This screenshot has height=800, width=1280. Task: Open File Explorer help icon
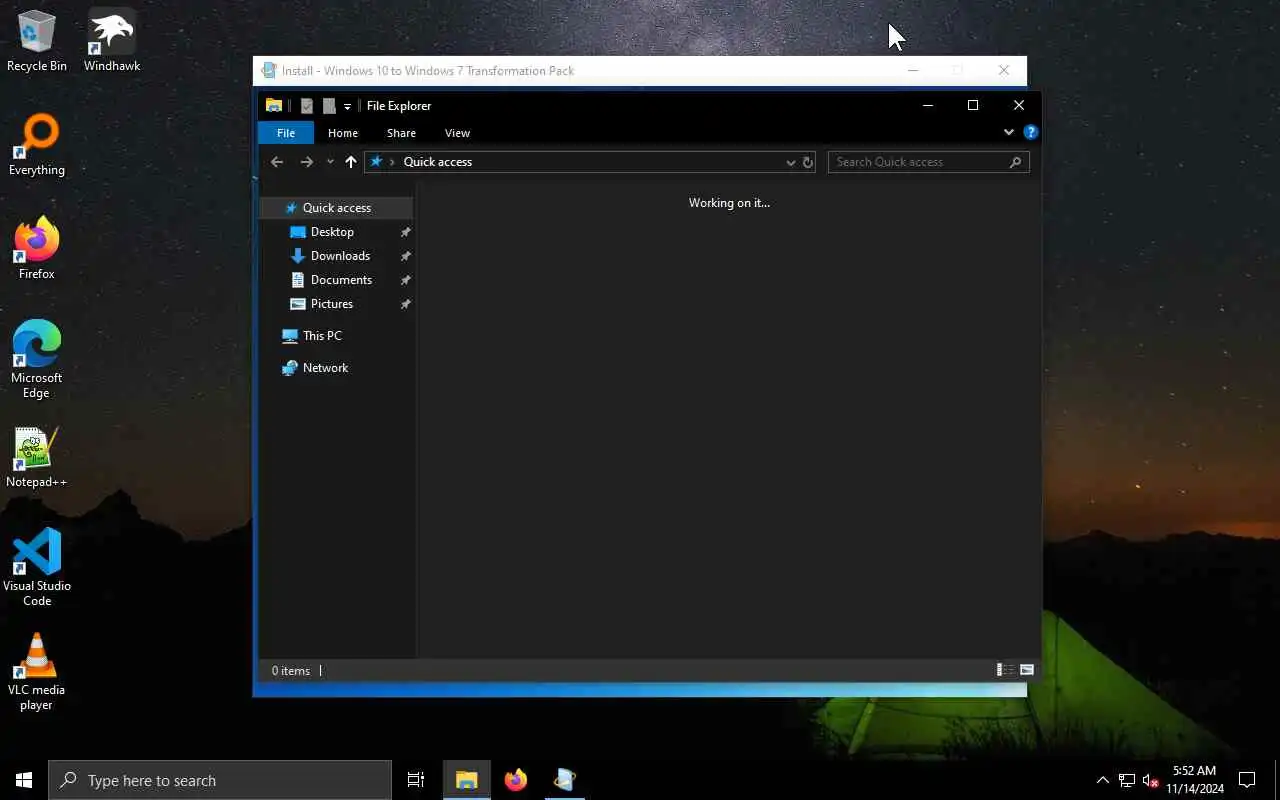pyautogui.click(x=1031, y=132)
